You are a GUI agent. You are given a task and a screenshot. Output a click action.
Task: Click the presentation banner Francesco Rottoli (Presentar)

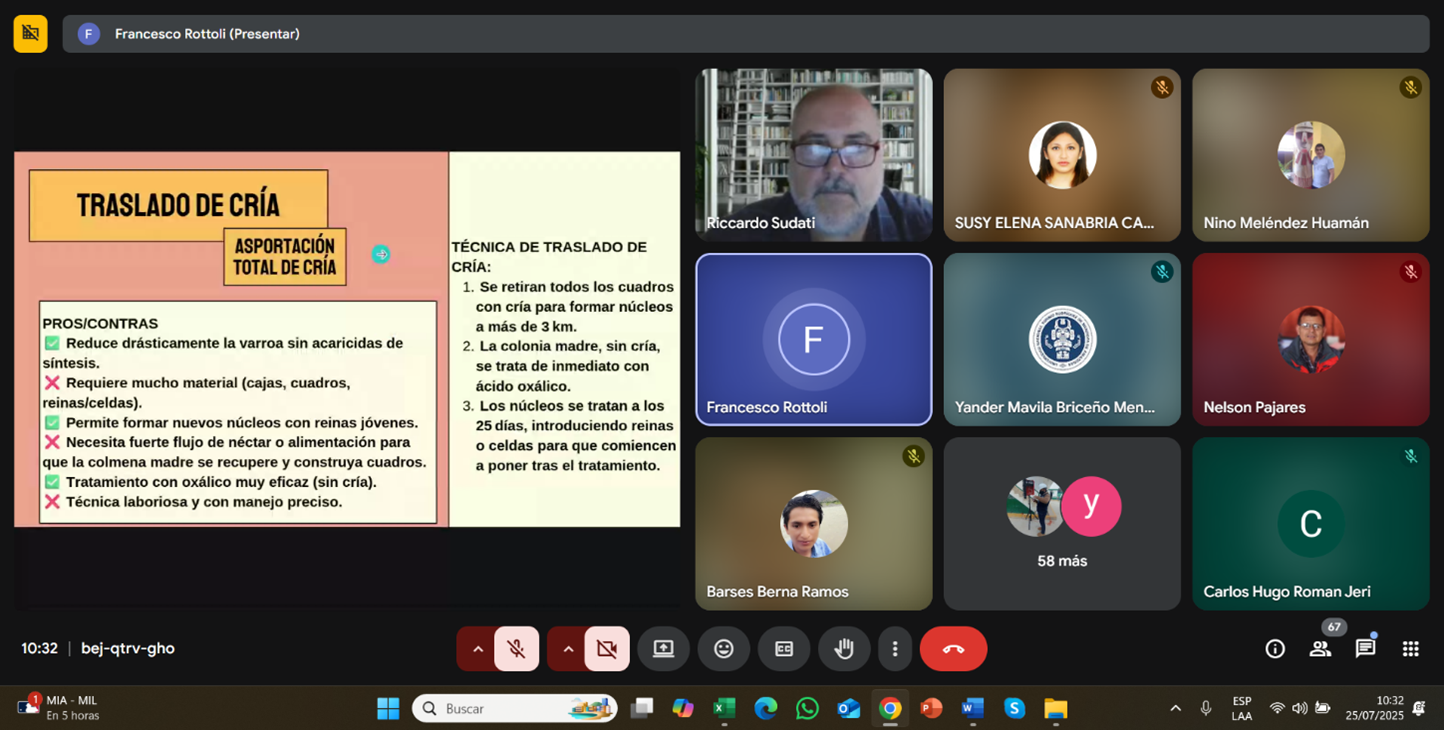click(207, 34)
